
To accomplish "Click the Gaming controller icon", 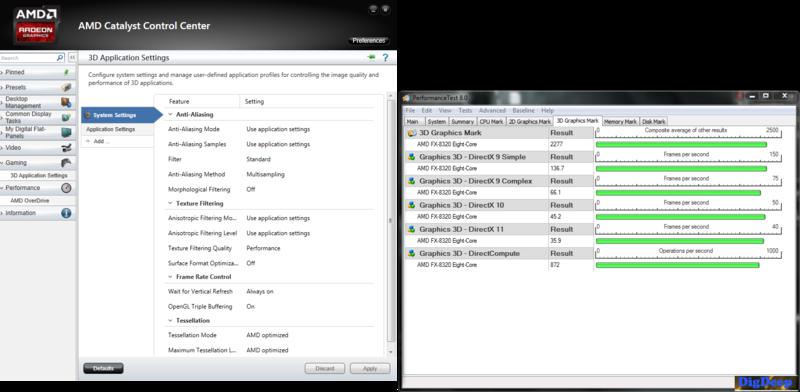I will [x=66, y=163].
